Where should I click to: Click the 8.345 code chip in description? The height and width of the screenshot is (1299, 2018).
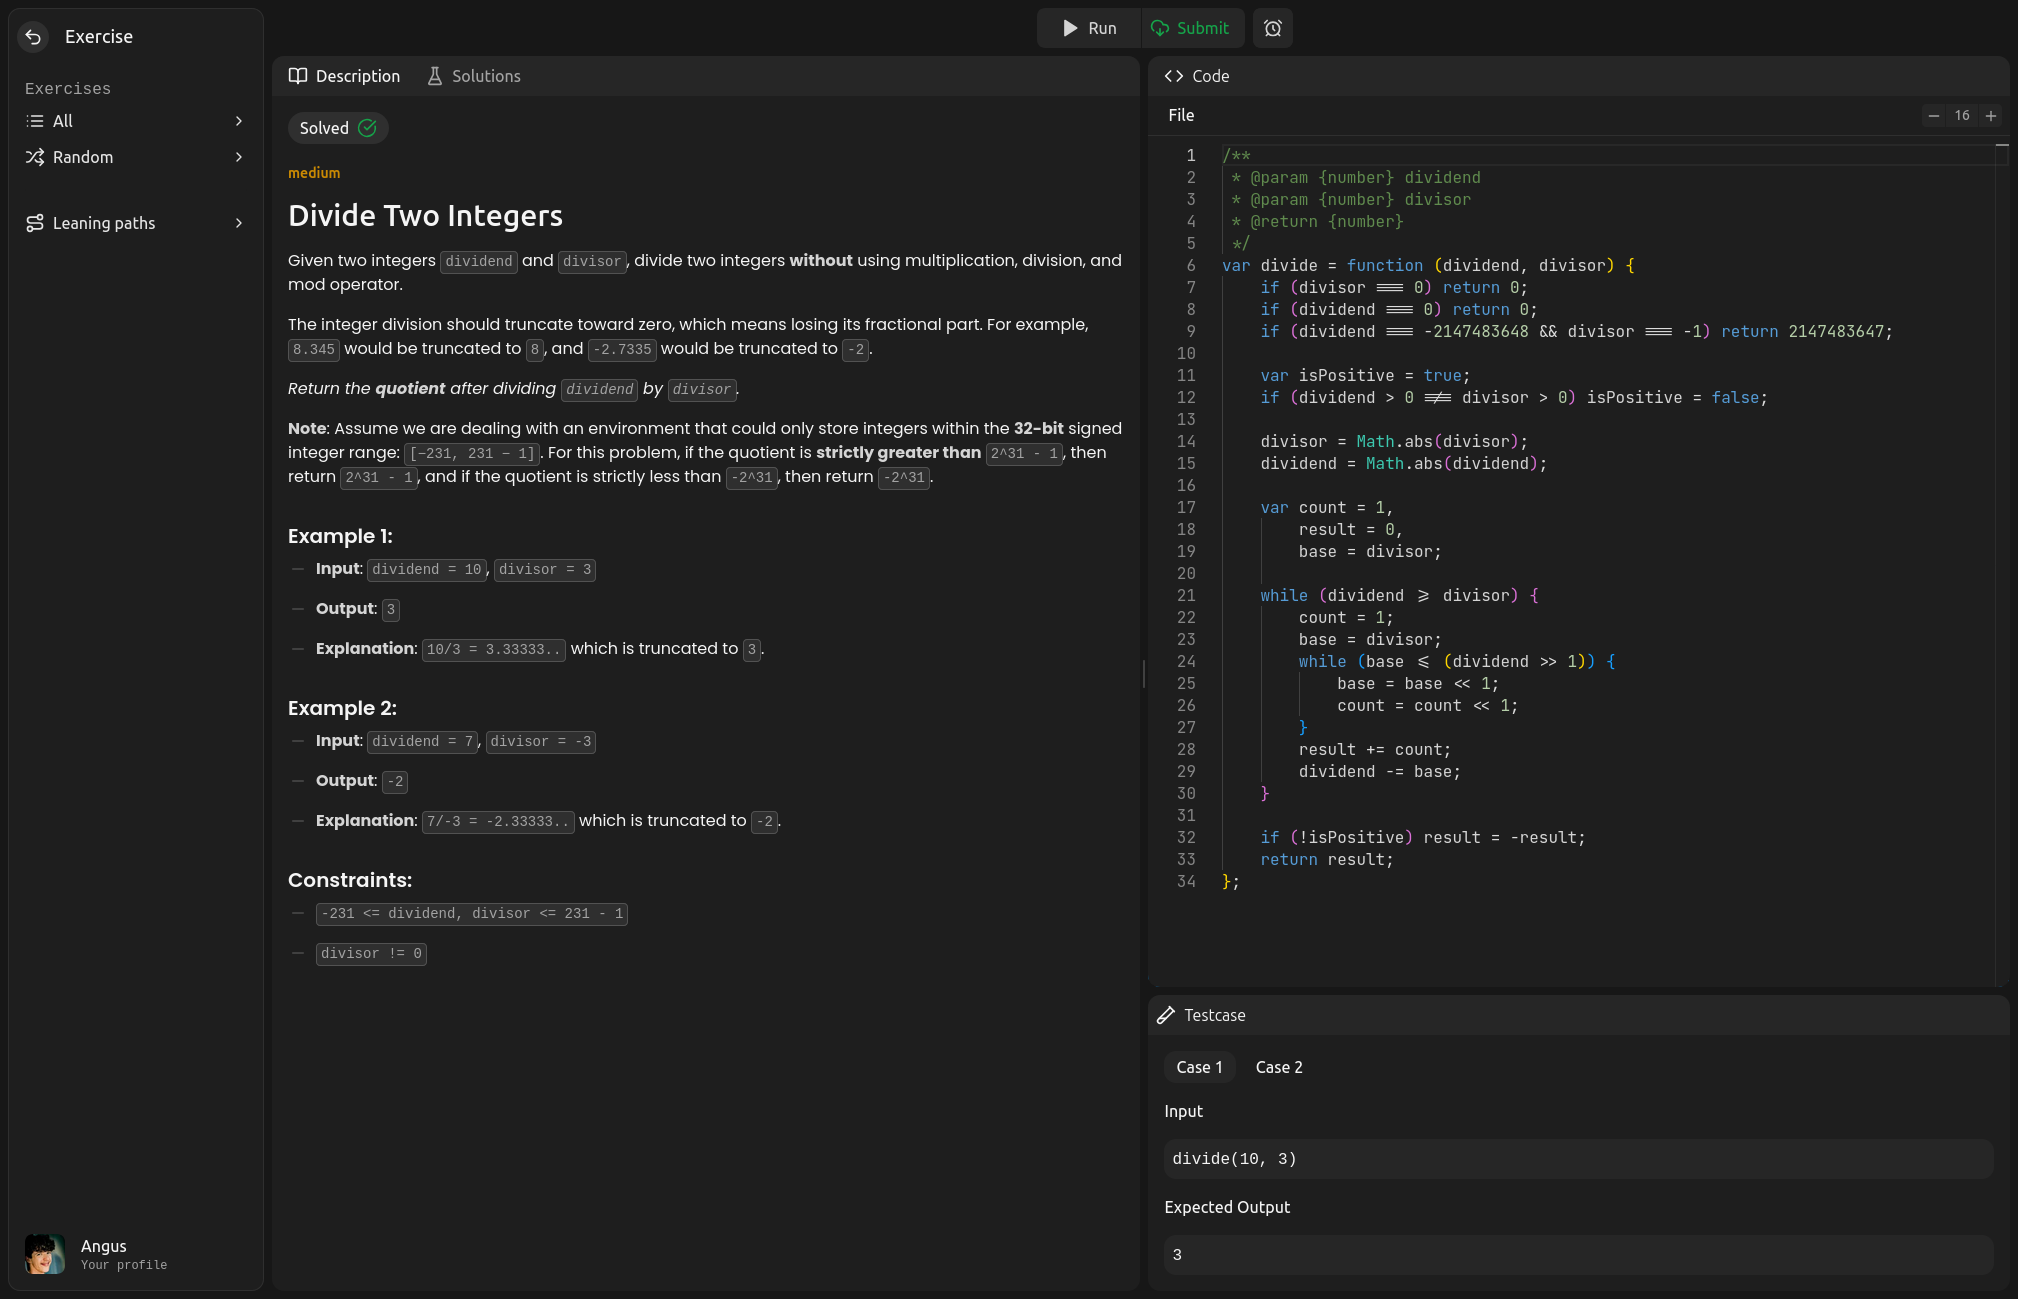tap(314, 350)
